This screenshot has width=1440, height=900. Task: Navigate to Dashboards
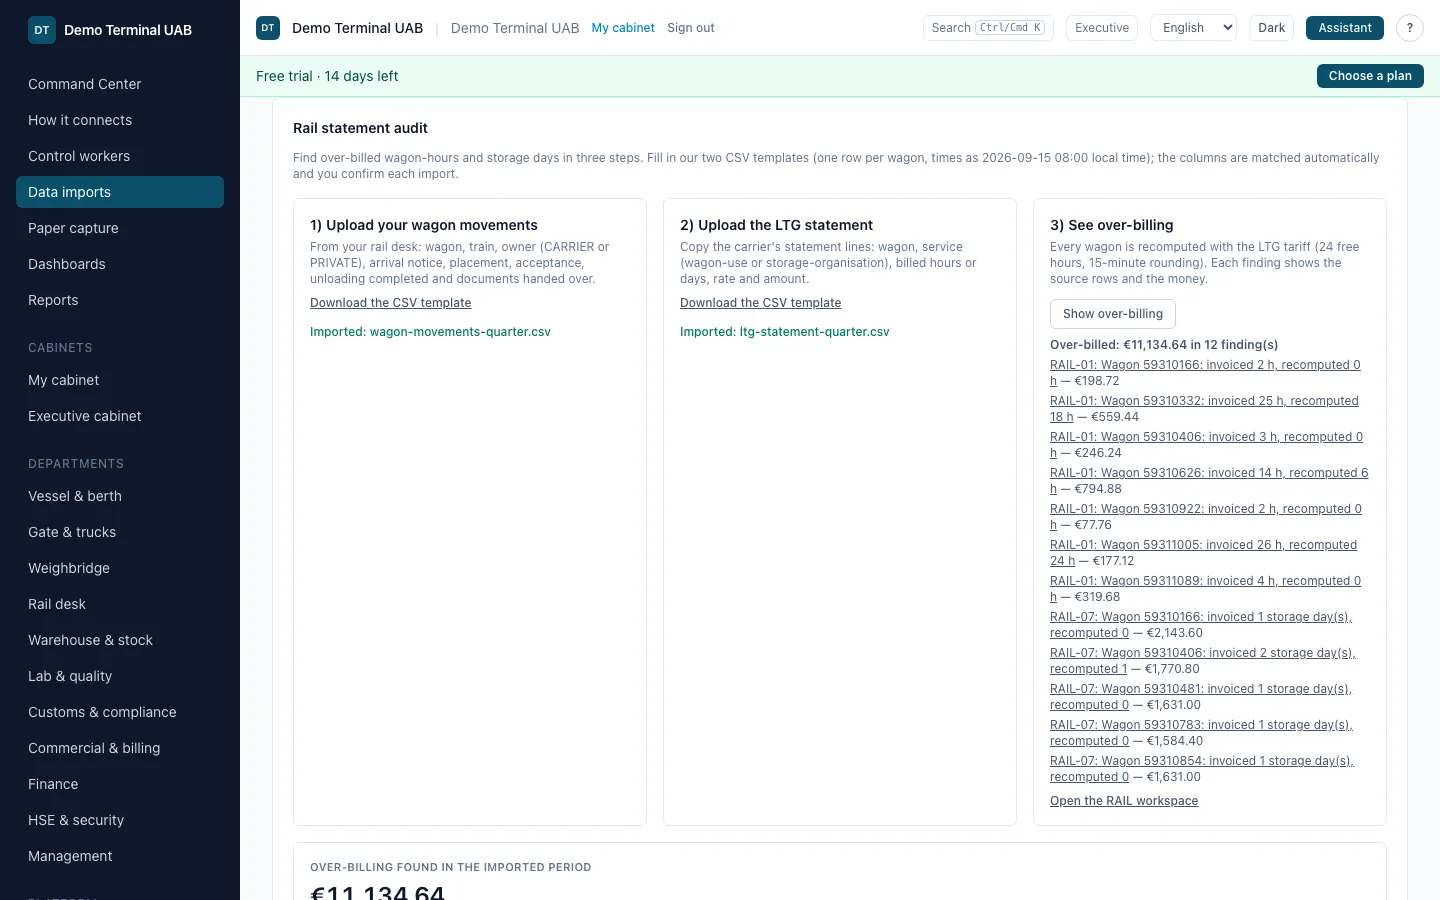tap(120, 264)
